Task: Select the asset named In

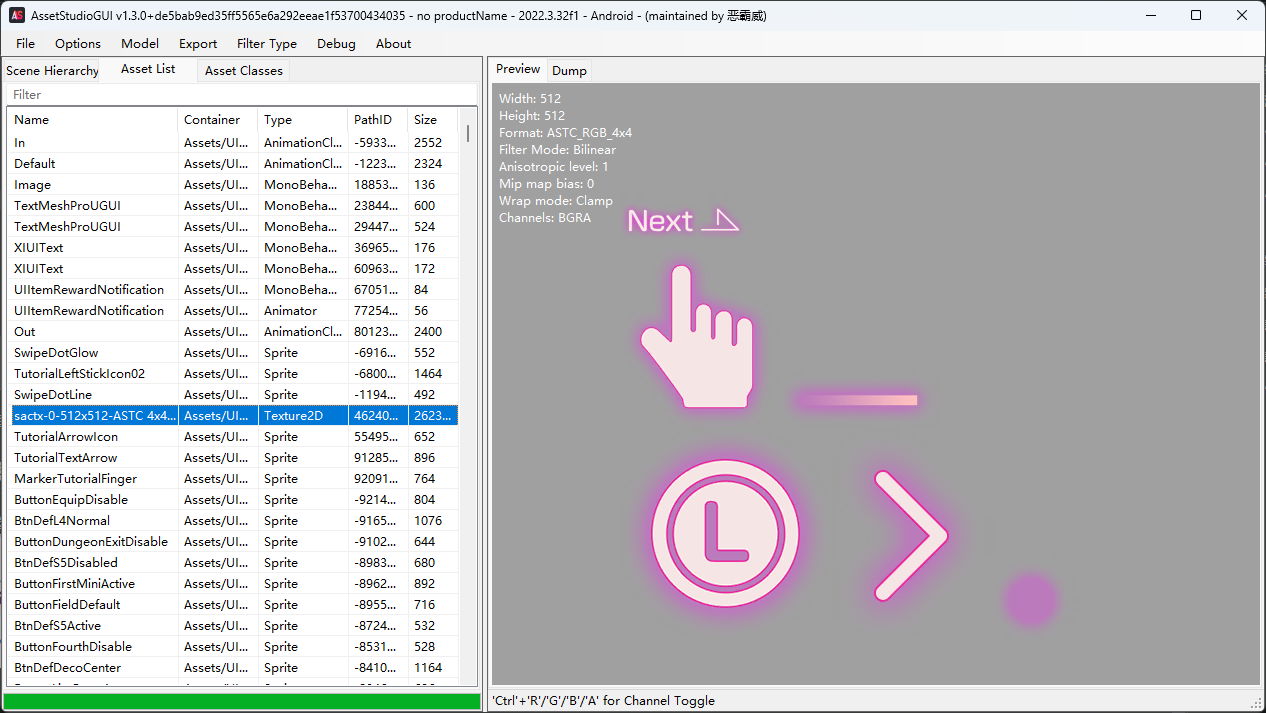Action: pyautogui.click(x=235, y=143)
